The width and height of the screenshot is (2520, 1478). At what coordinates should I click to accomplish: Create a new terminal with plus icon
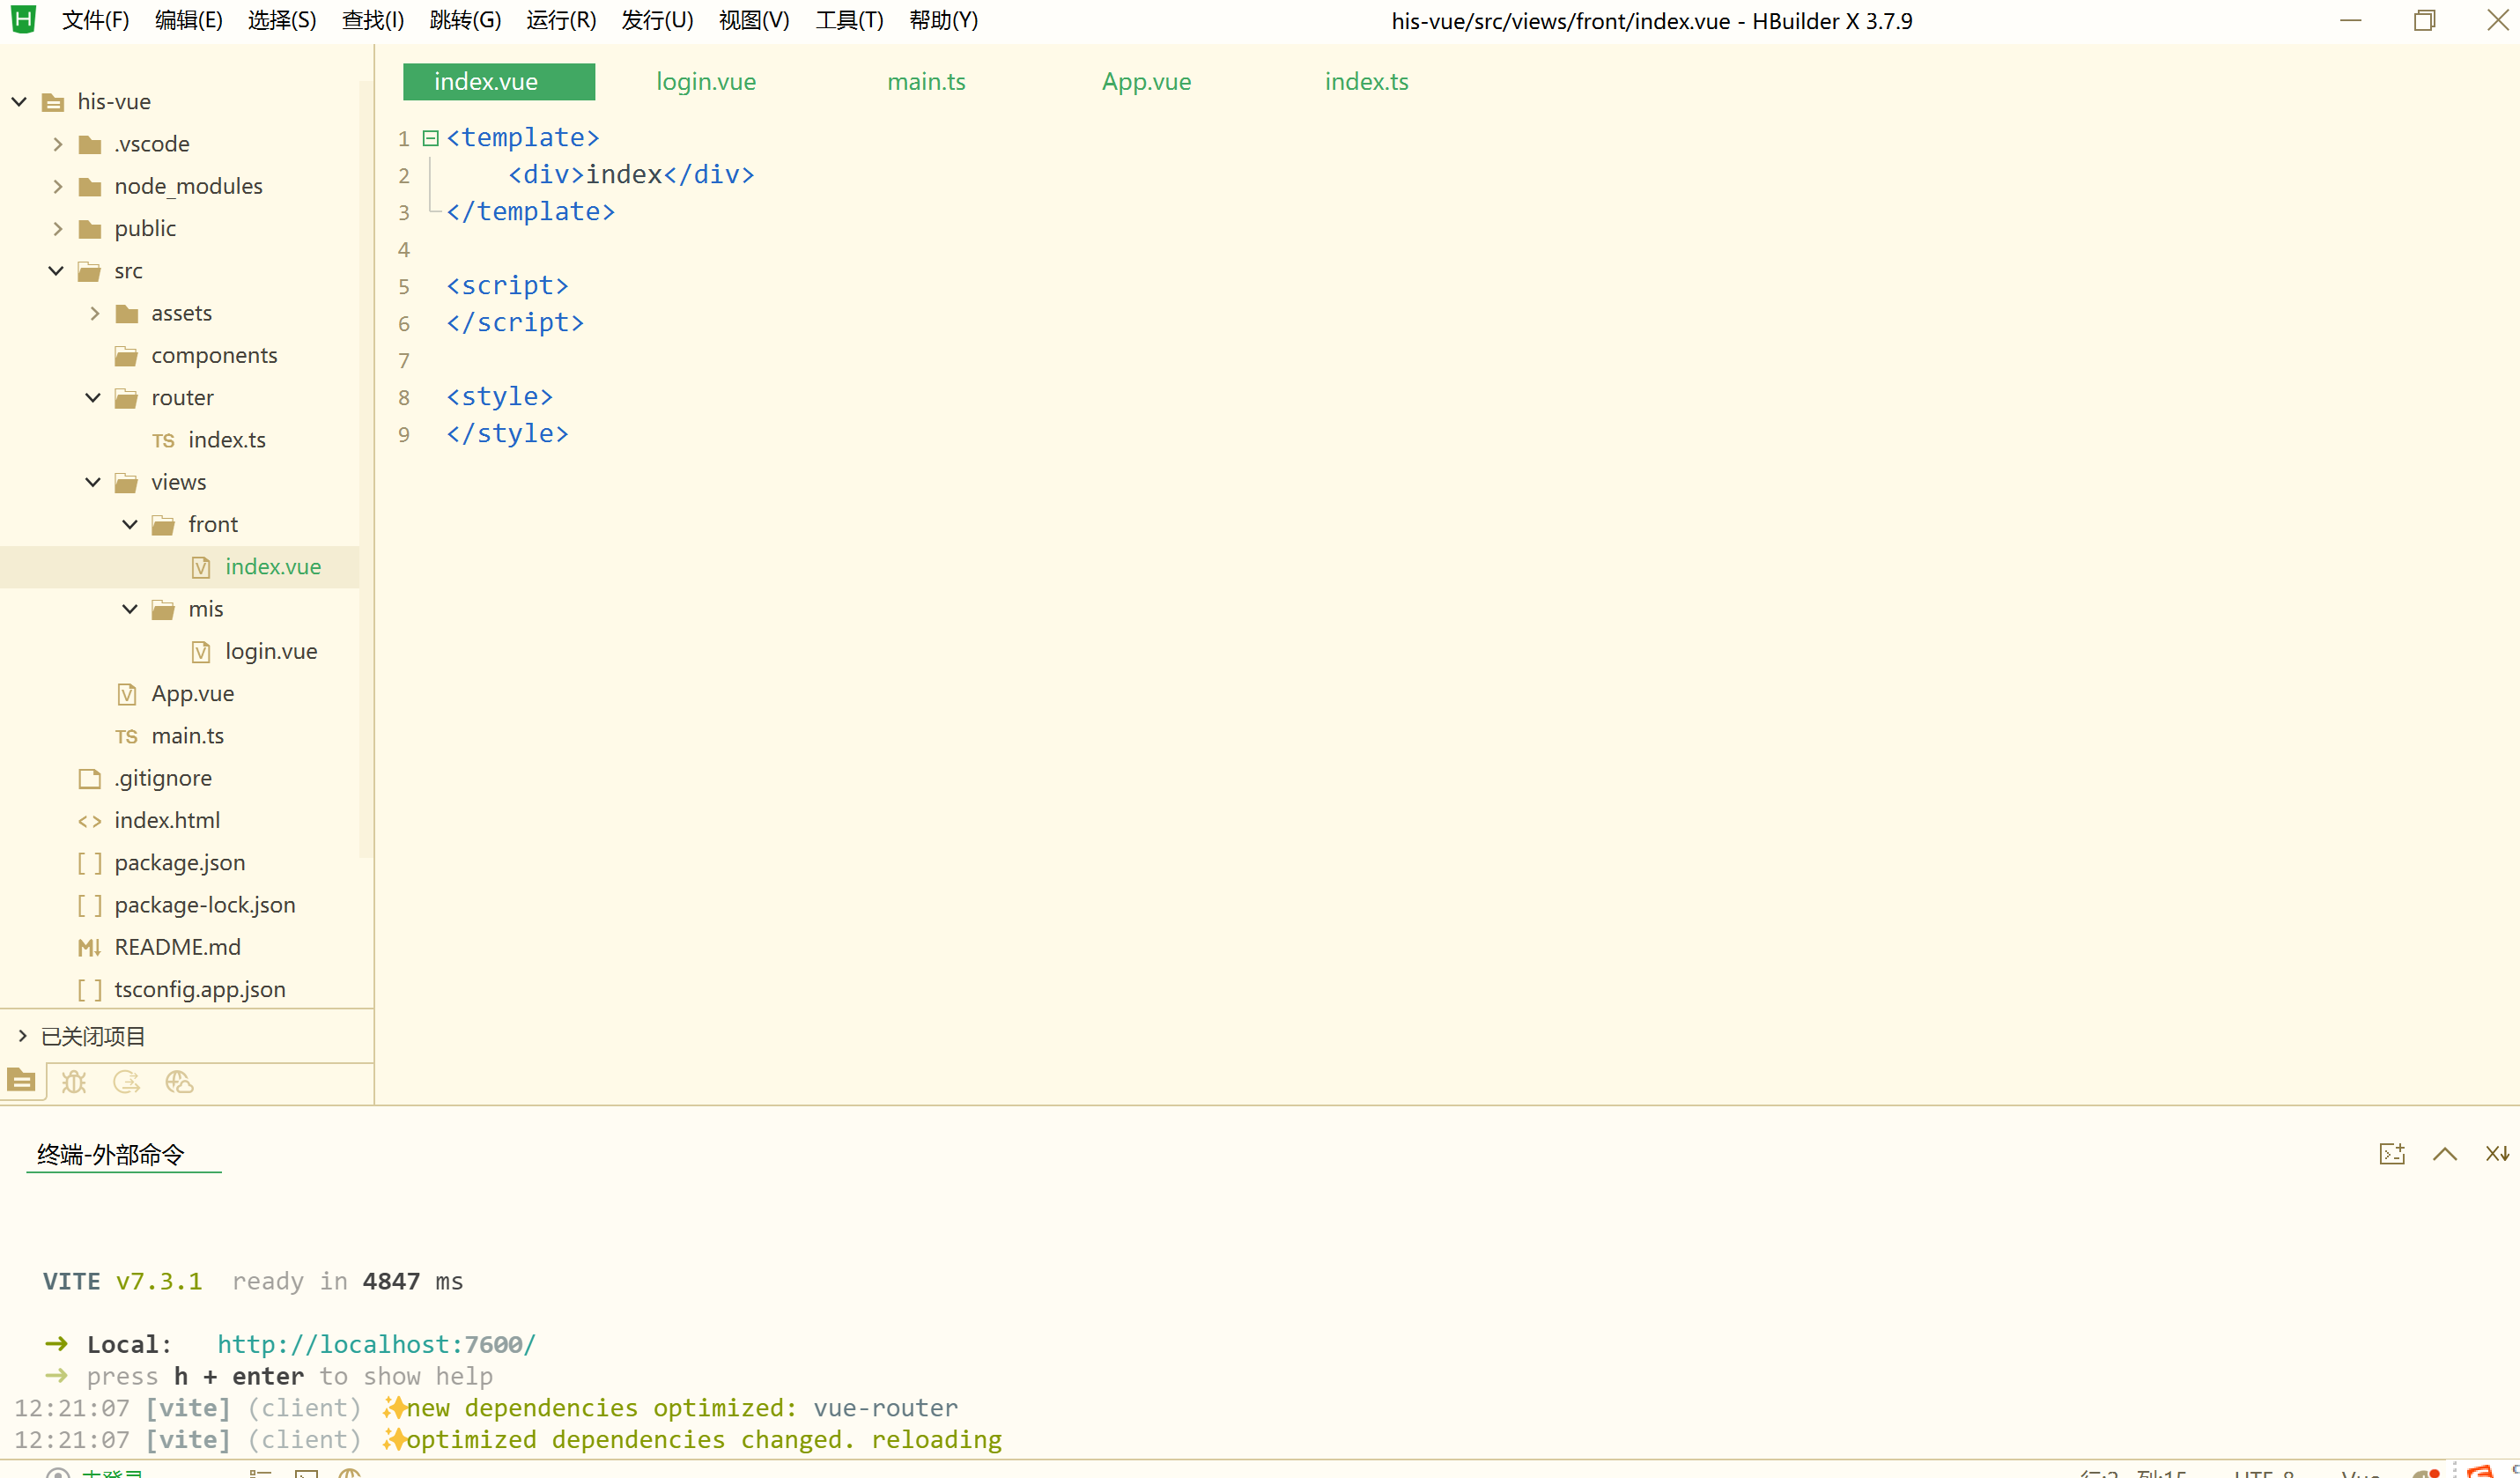(x=2391, y=1154)
